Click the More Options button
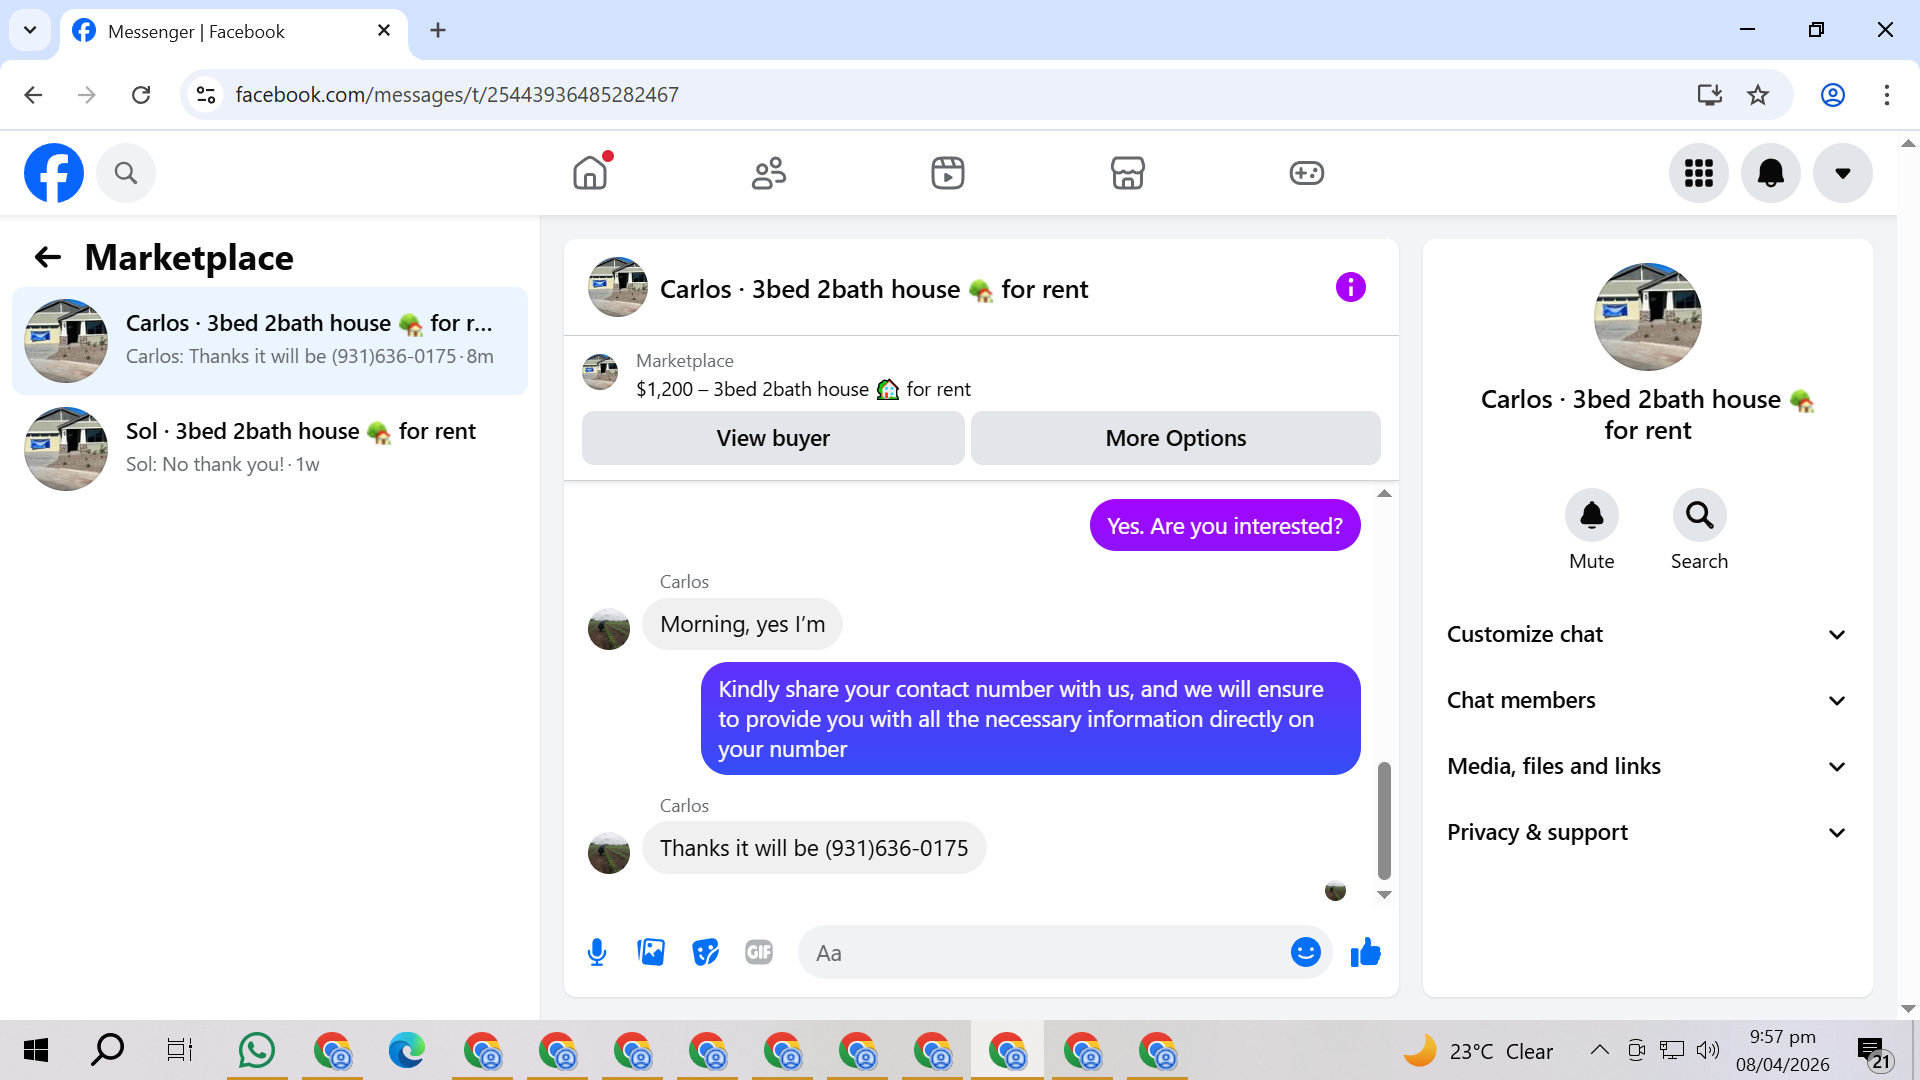Viewport: 1920px width, 1080px height. 1175,438
